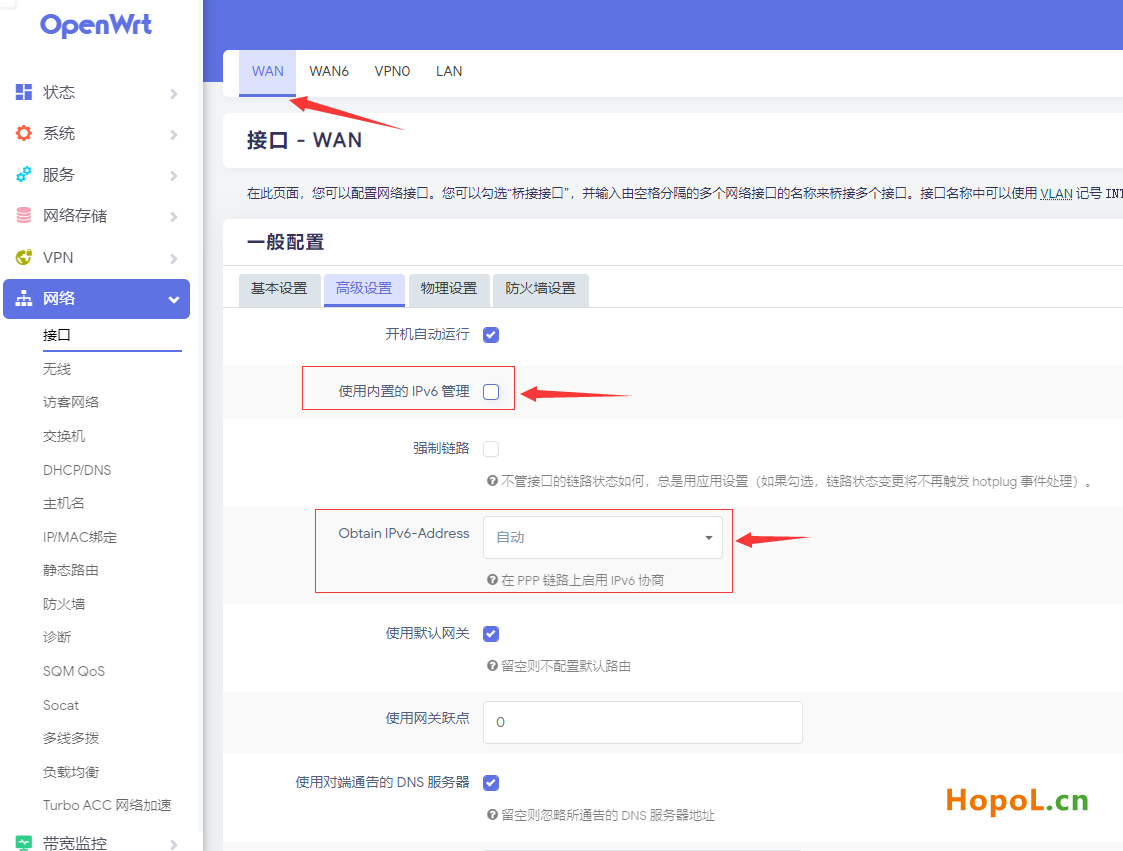1123x851 pixels.
Task: Toggle the 开机自动运行 checkbox
Action: pyautogui.click(x=491, y=335)
